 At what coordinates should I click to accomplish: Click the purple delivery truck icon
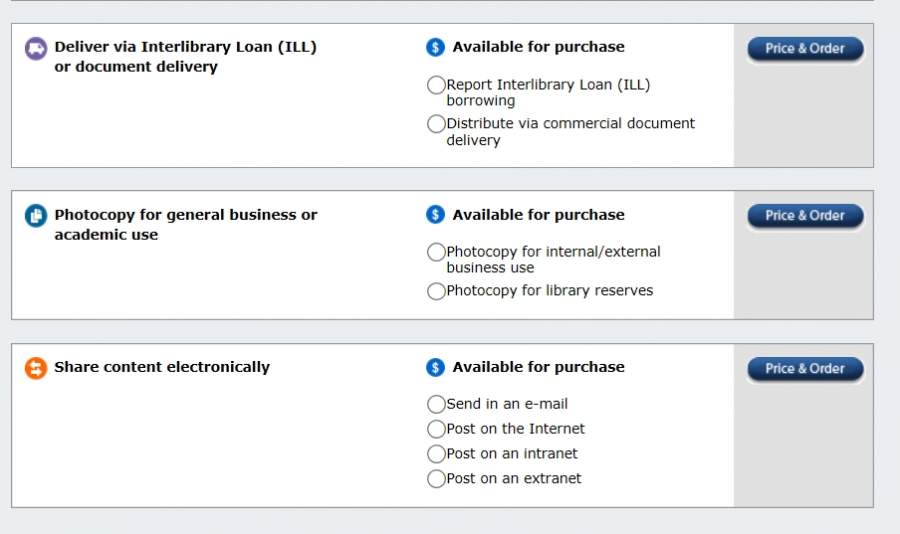[35, 48]
